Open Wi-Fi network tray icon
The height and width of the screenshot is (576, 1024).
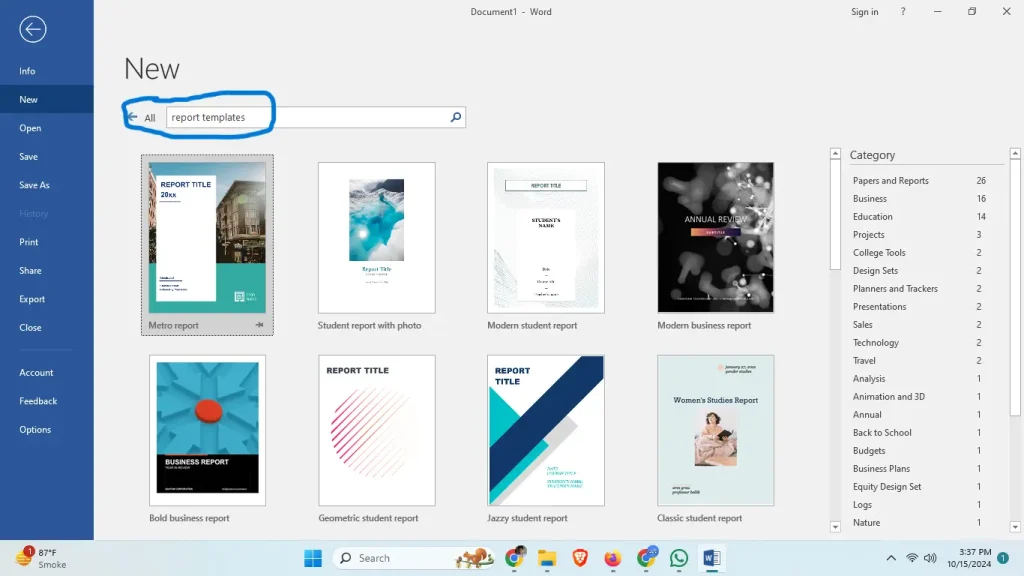[912, 558]
